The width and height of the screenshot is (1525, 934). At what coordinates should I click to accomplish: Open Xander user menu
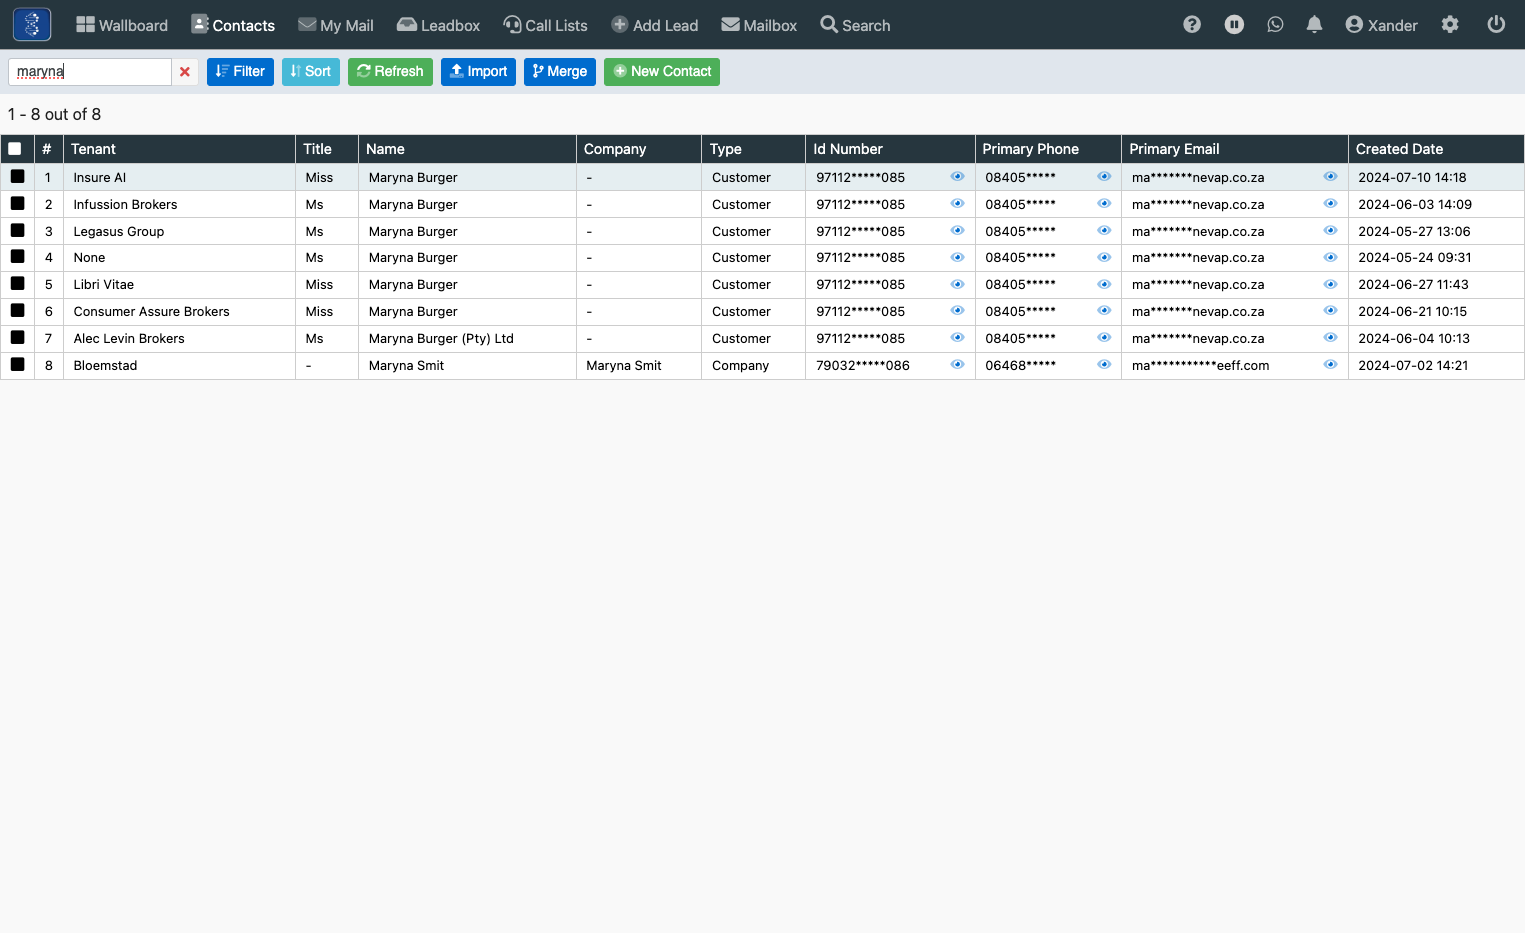pyautogui.click(x=1381, y=25)
